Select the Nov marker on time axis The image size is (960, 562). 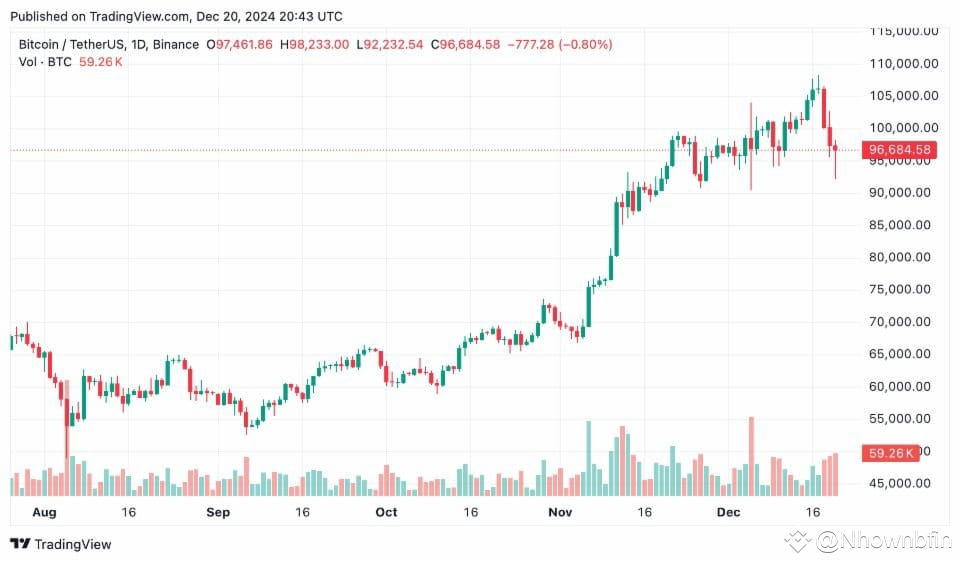[560, 512]
